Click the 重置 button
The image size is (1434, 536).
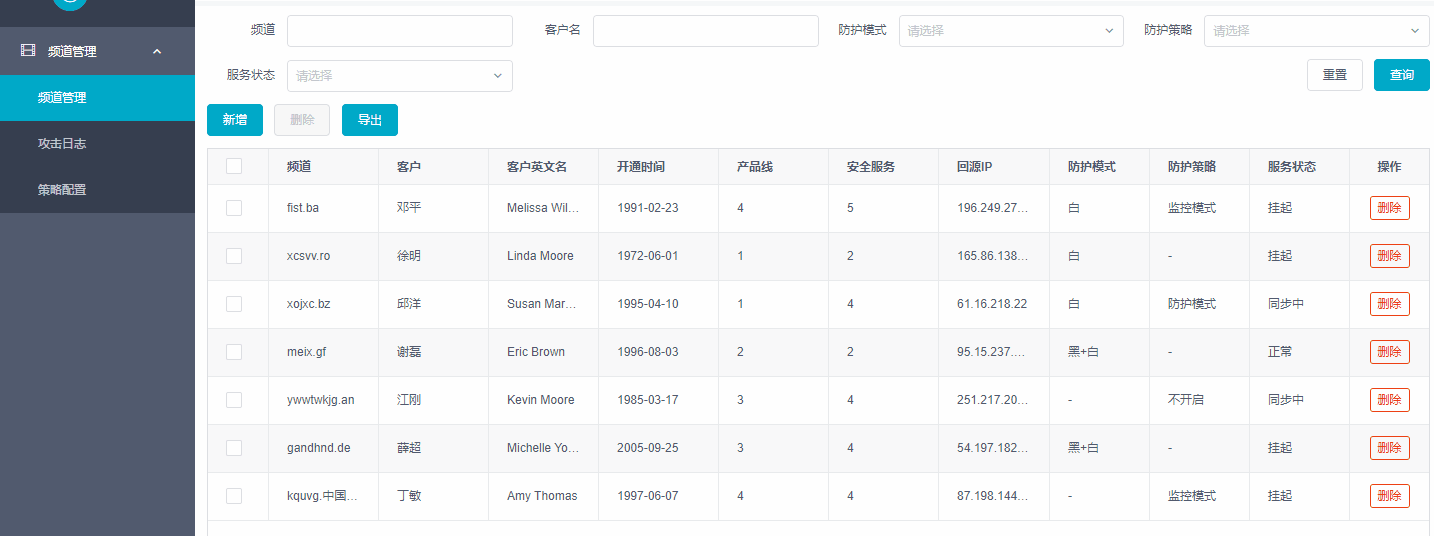[x=1335, y=75]
